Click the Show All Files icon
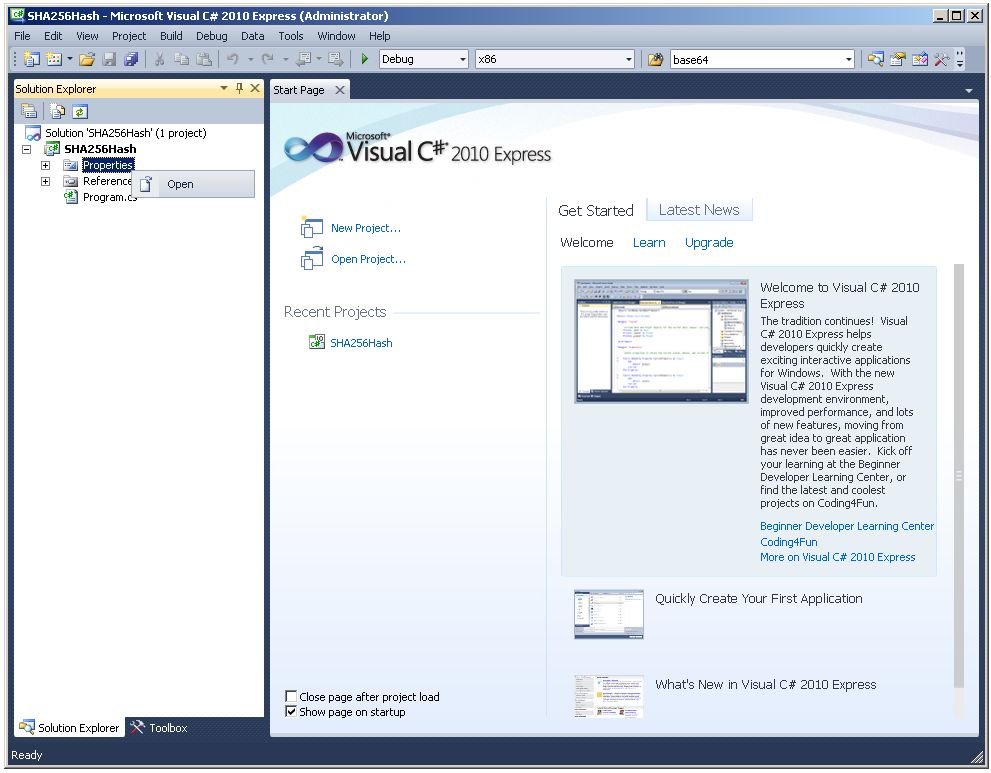Viewport: 991px width, 773px height. tap(58, 112)
